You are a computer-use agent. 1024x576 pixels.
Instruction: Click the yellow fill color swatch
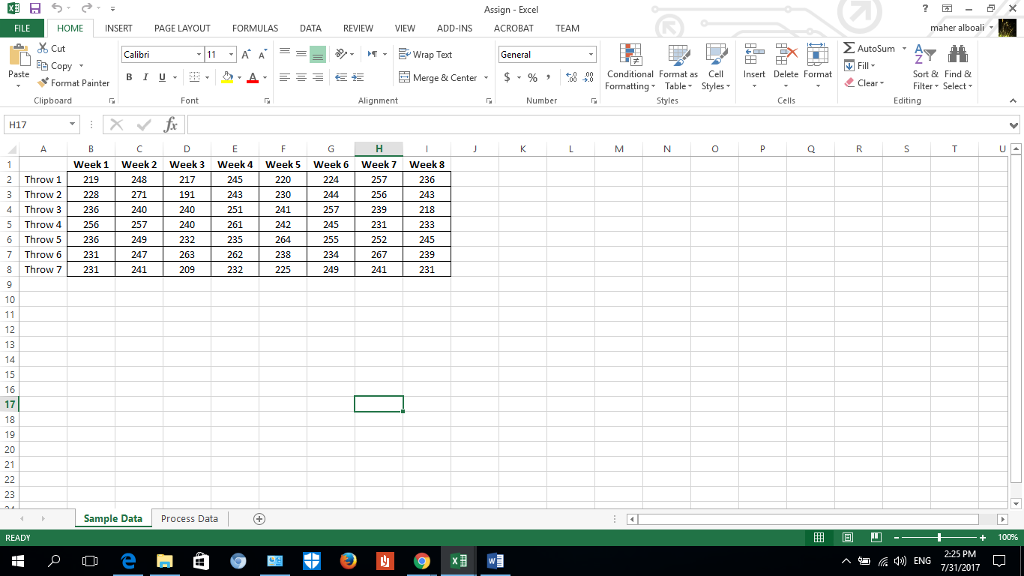click(227, 78)
